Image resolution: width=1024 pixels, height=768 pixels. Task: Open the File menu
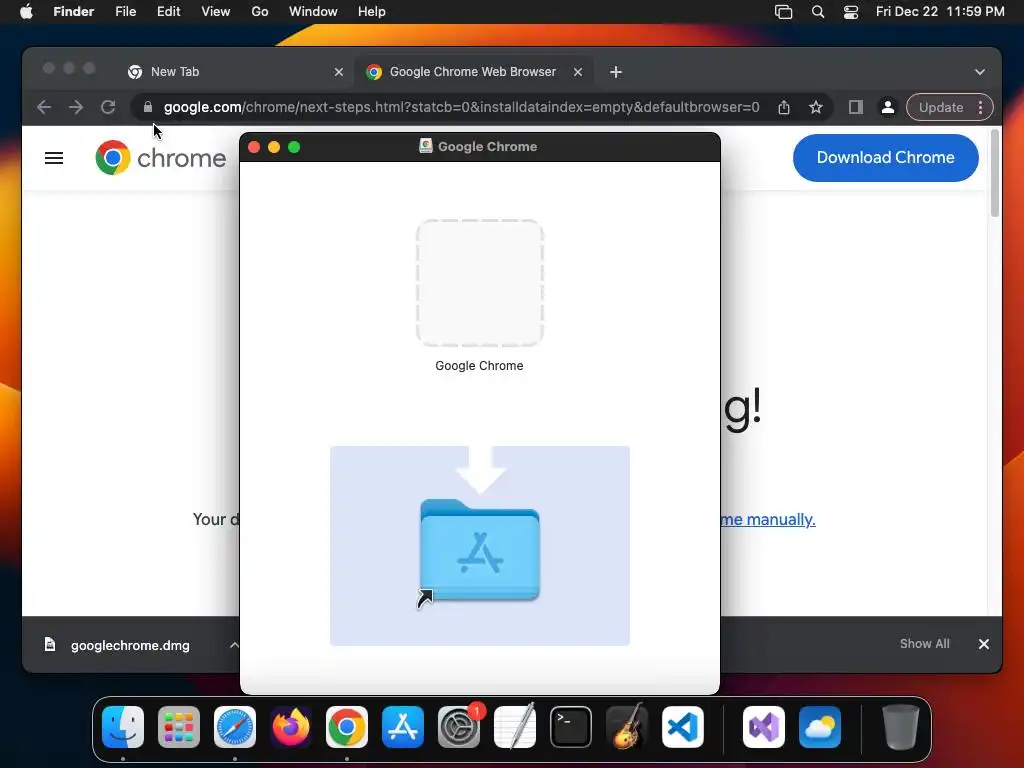(x=125, y=12)
